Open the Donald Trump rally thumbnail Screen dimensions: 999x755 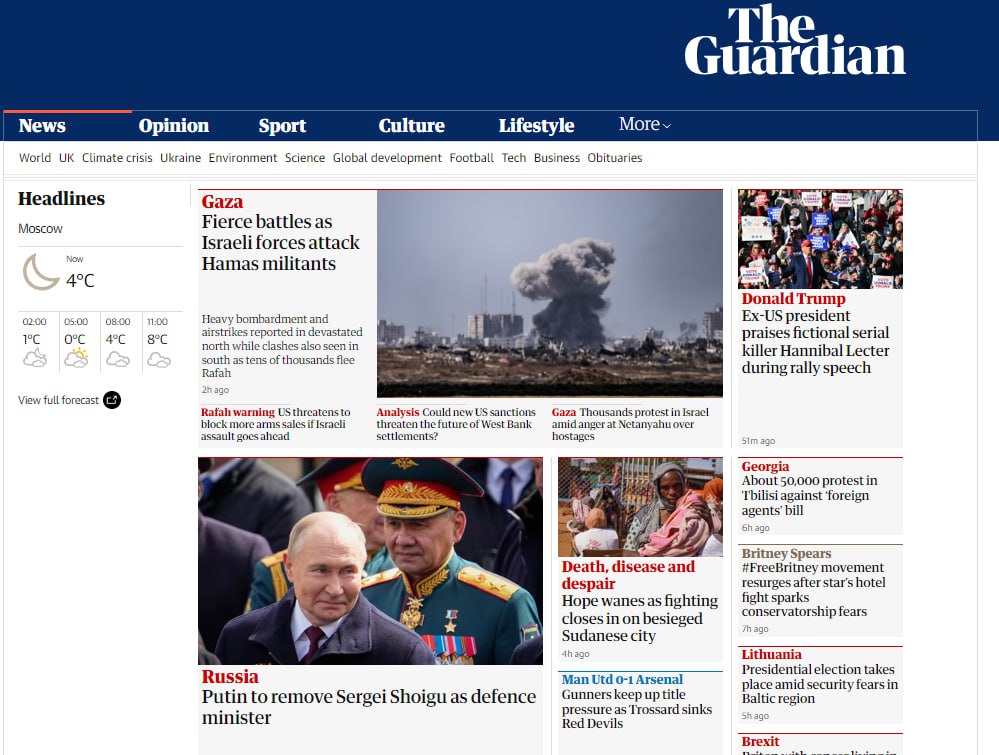tap(821, 239)
